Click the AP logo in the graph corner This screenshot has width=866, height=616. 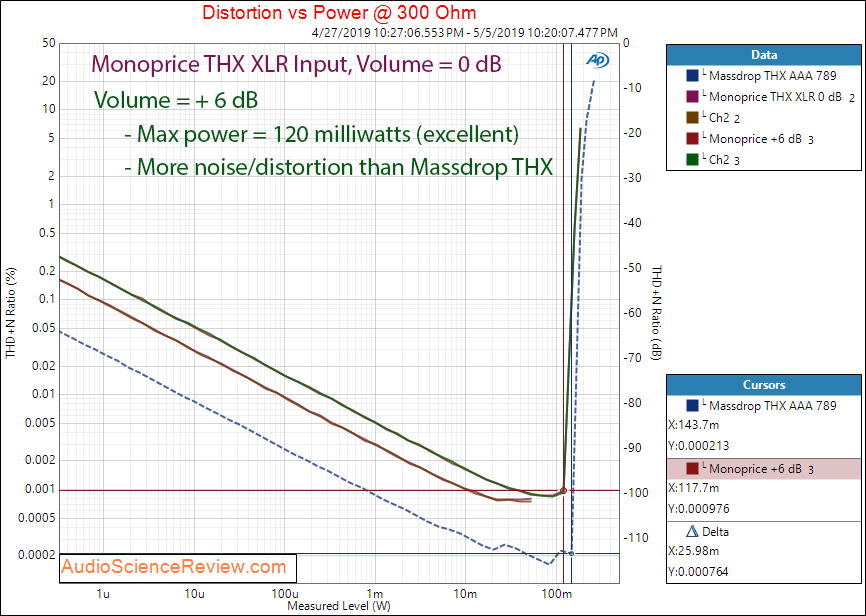597,60
